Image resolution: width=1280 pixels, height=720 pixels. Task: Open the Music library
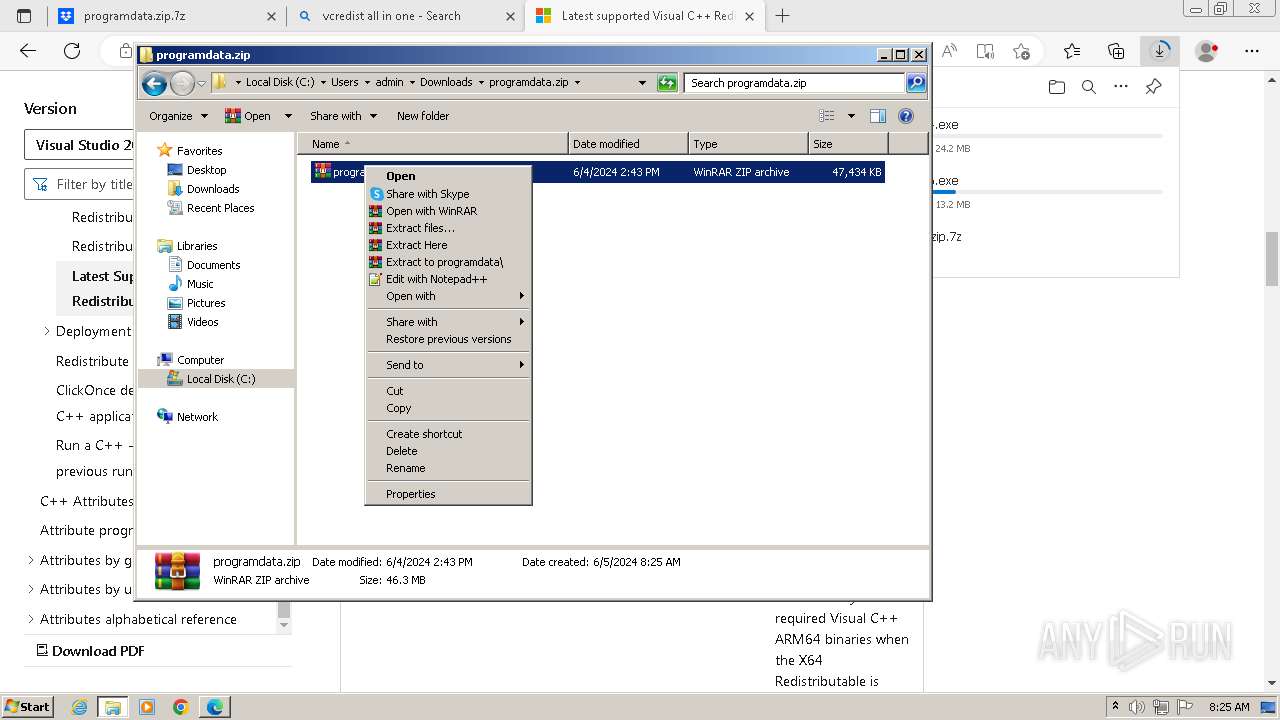200,284
